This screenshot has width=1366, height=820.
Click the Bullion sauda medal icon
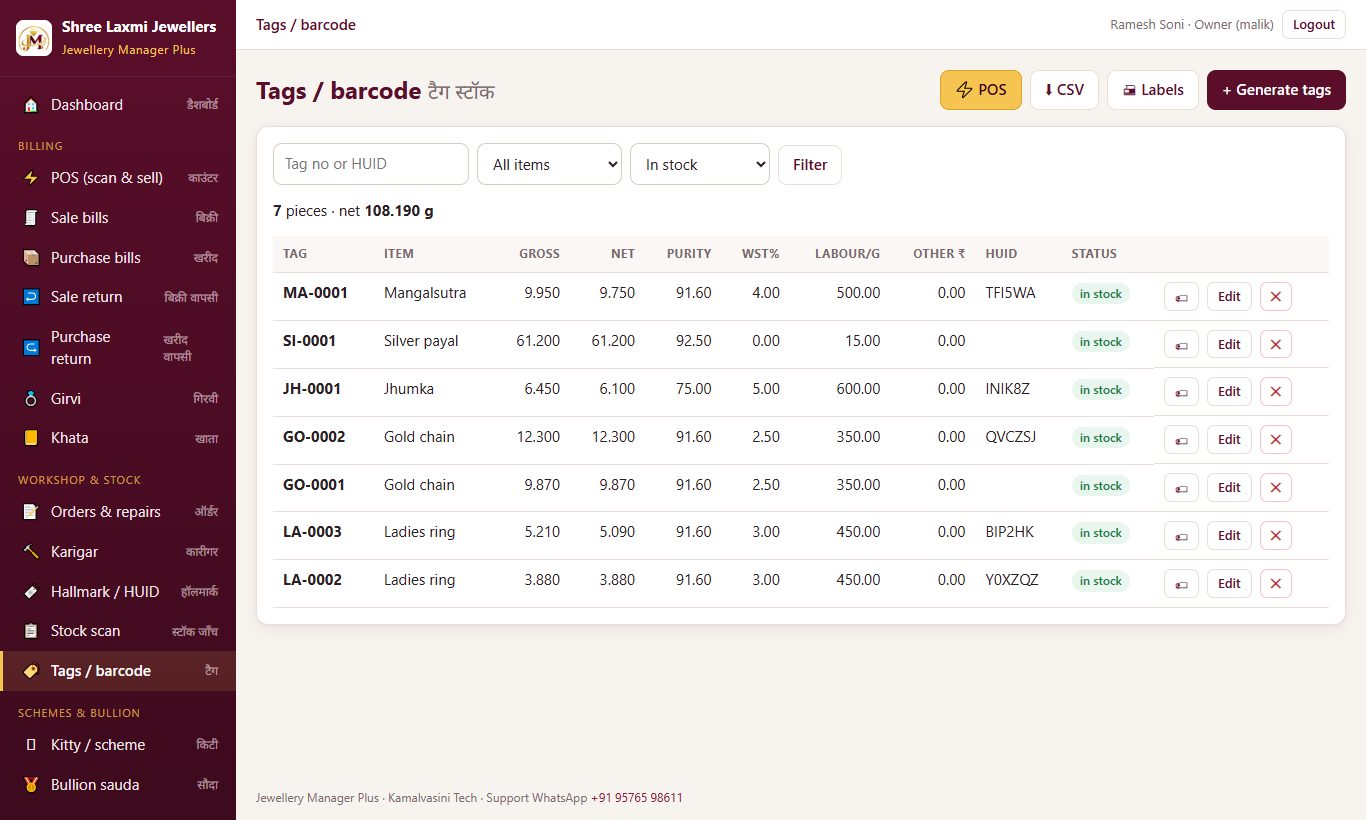pos(31,785)
